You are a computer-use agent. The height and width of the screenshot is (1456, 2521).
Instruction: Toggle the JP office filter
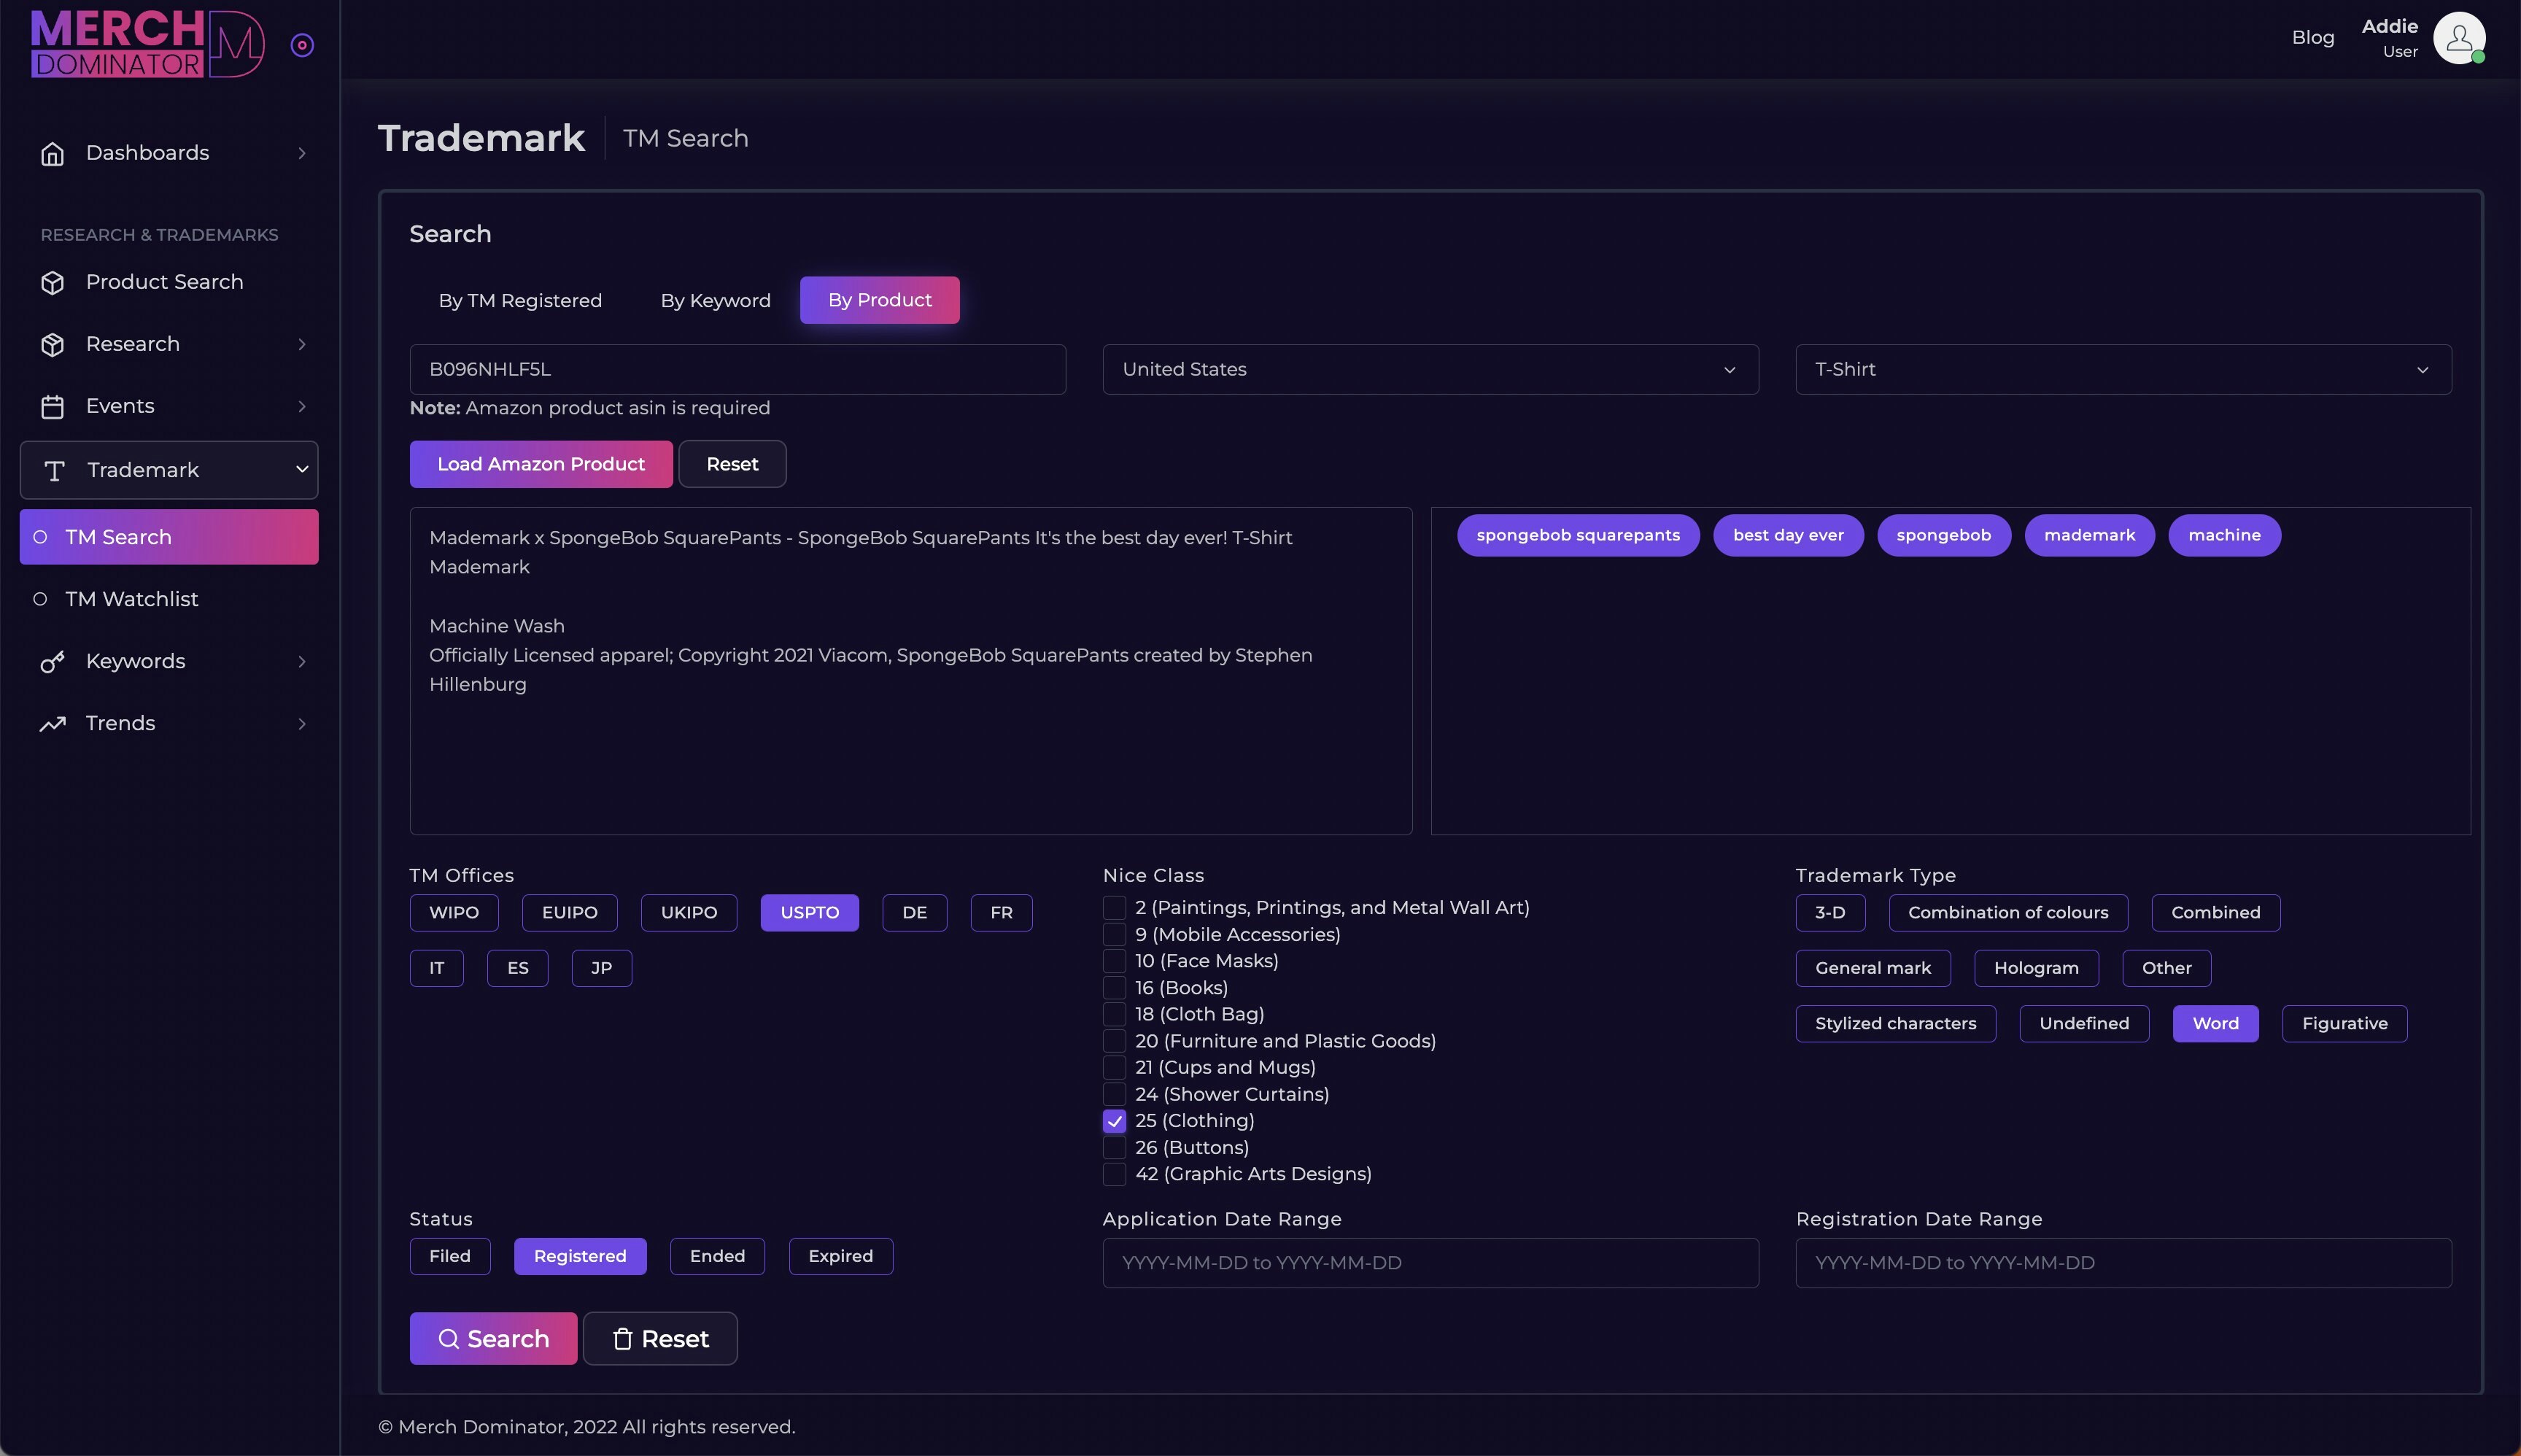601,968
